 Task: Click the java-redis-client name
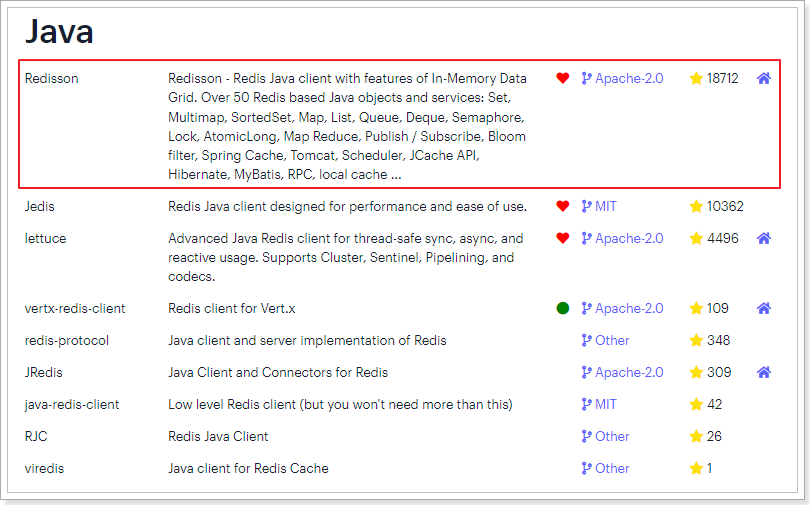tap(72, 405)
